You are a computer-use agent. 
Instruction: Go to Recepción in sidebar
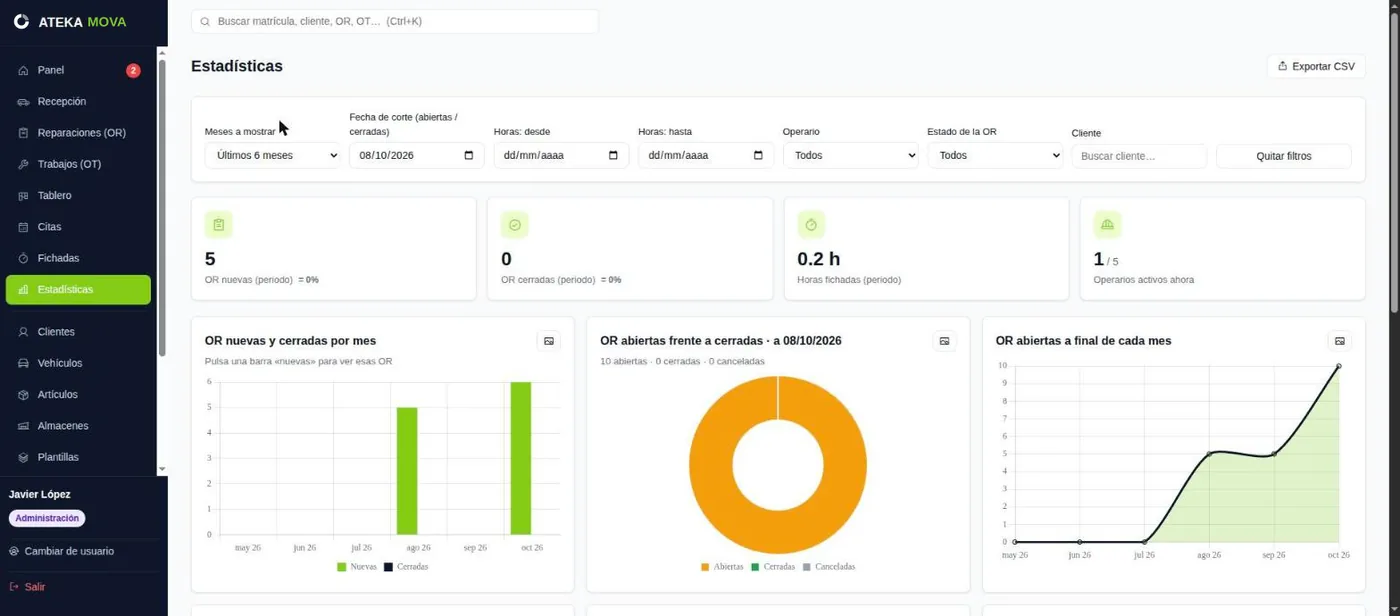pos(78,101)
